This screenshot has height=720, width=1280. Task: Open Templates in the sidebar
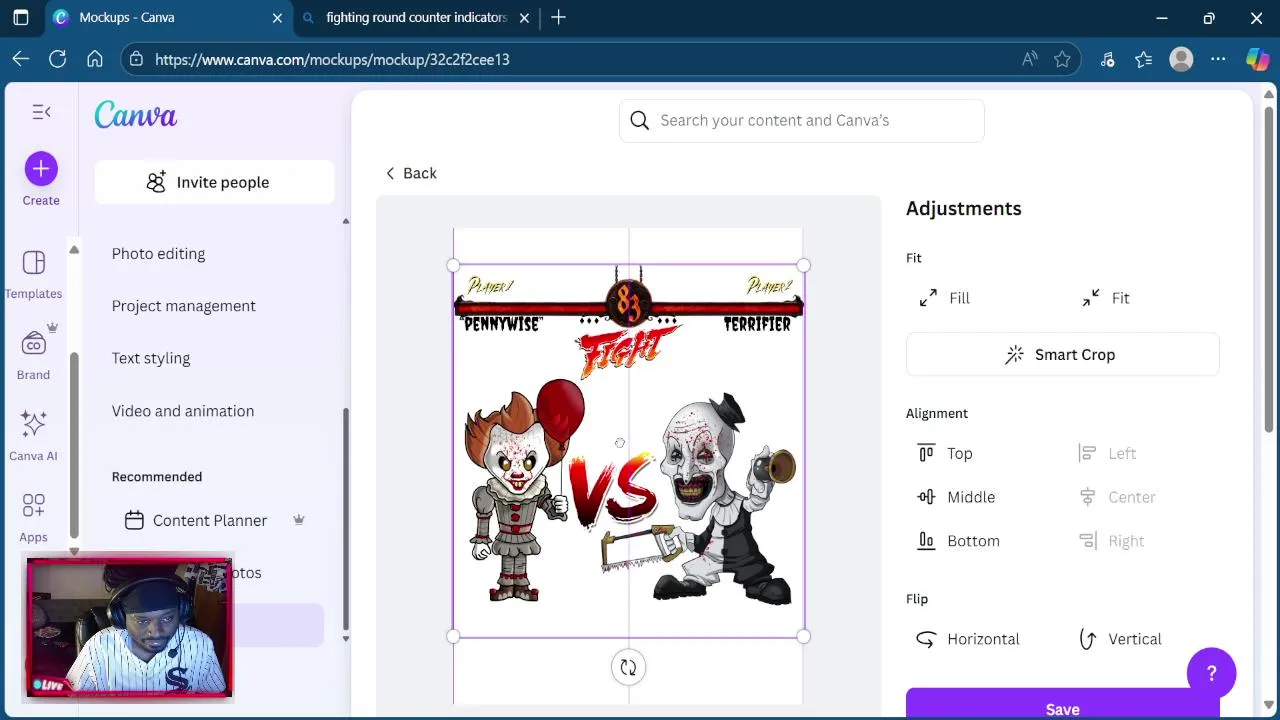point(34,275)
